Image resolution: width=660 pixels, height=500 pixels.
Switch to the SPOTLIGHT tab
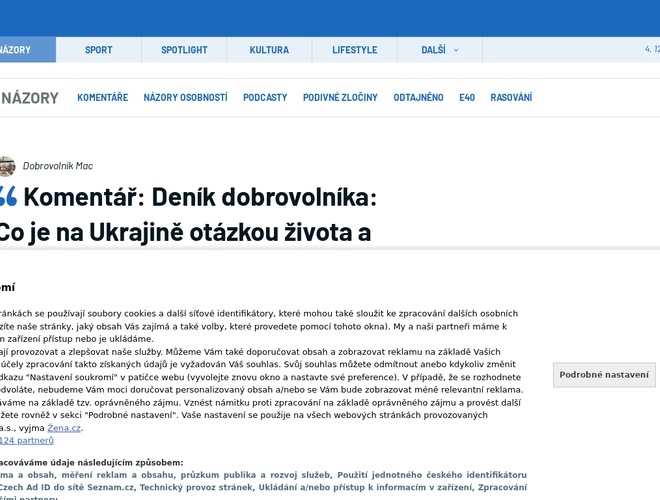[x=184, y=50]
